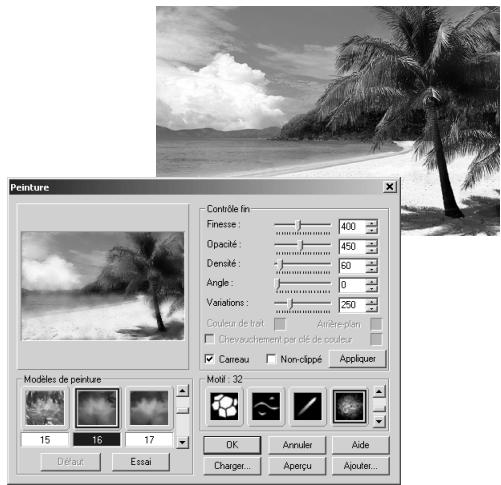Choose paint model thumbnail 16
Screen dimensions: 501x485
coord(97,408)
